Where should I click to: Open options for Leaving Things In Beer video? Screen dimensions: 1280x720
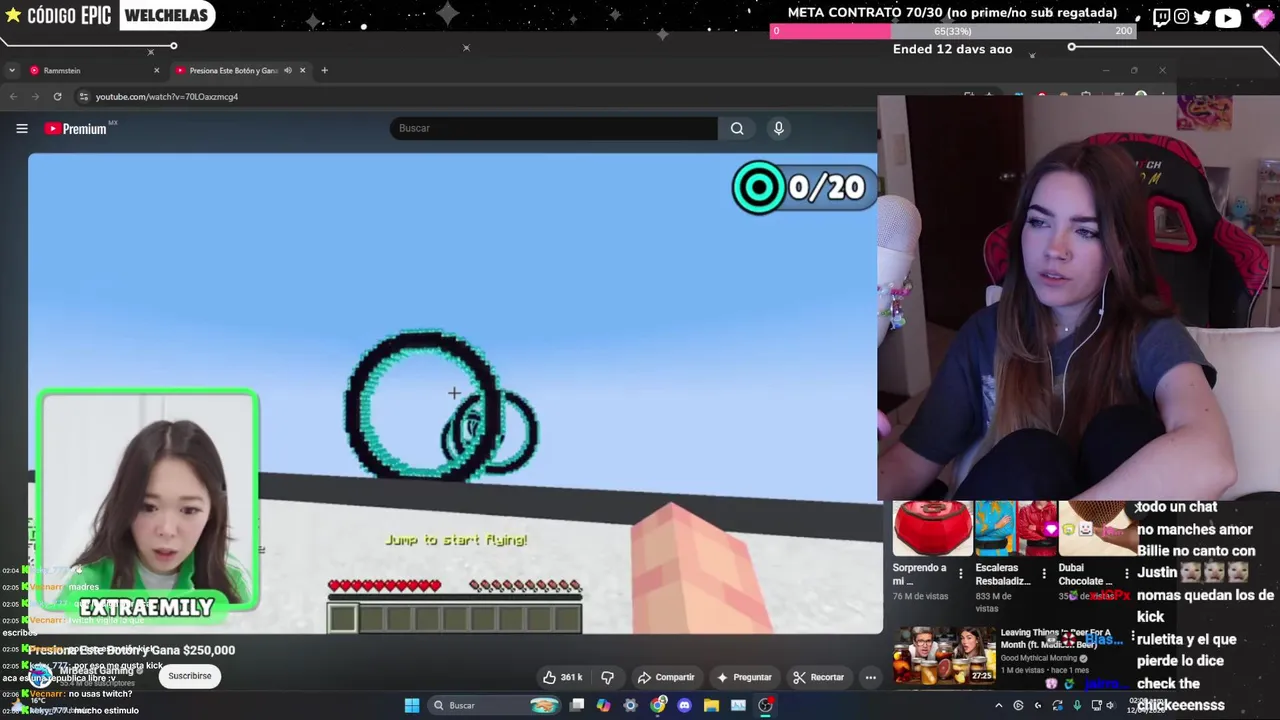(x=1133, y=637)
